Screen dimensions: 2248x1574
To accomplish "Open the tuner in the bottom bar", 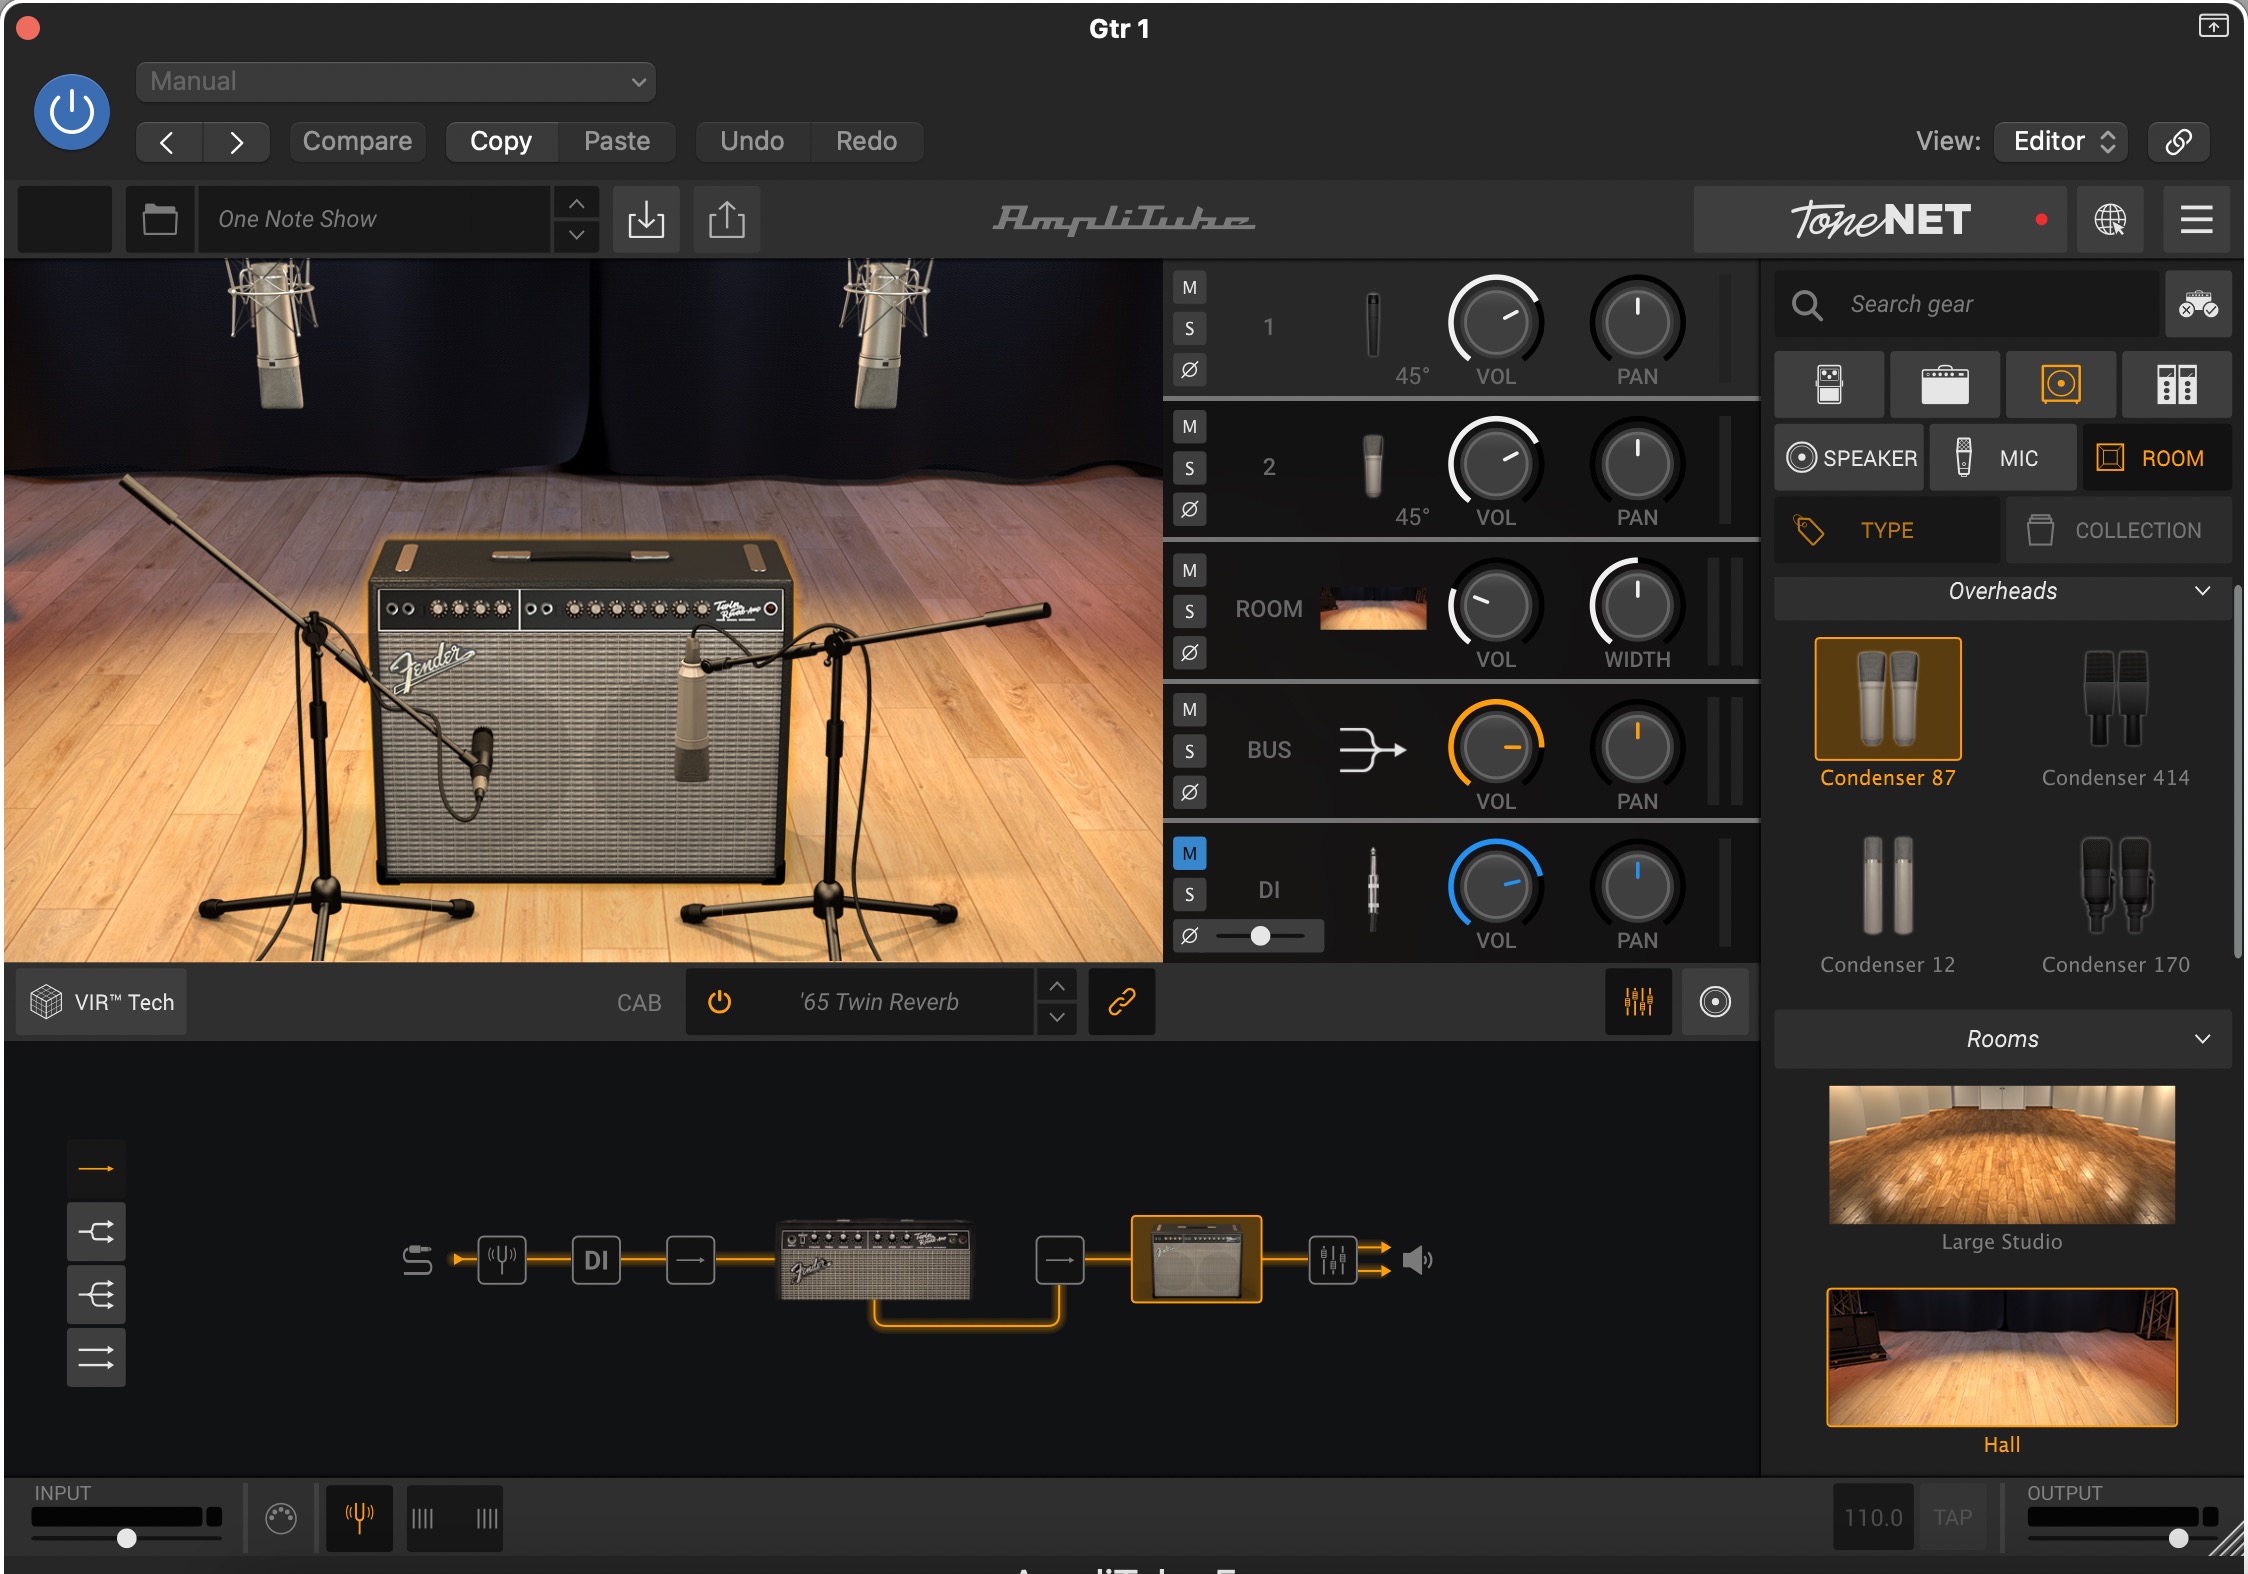I will pyautogui.click(x=359, y=1518).
